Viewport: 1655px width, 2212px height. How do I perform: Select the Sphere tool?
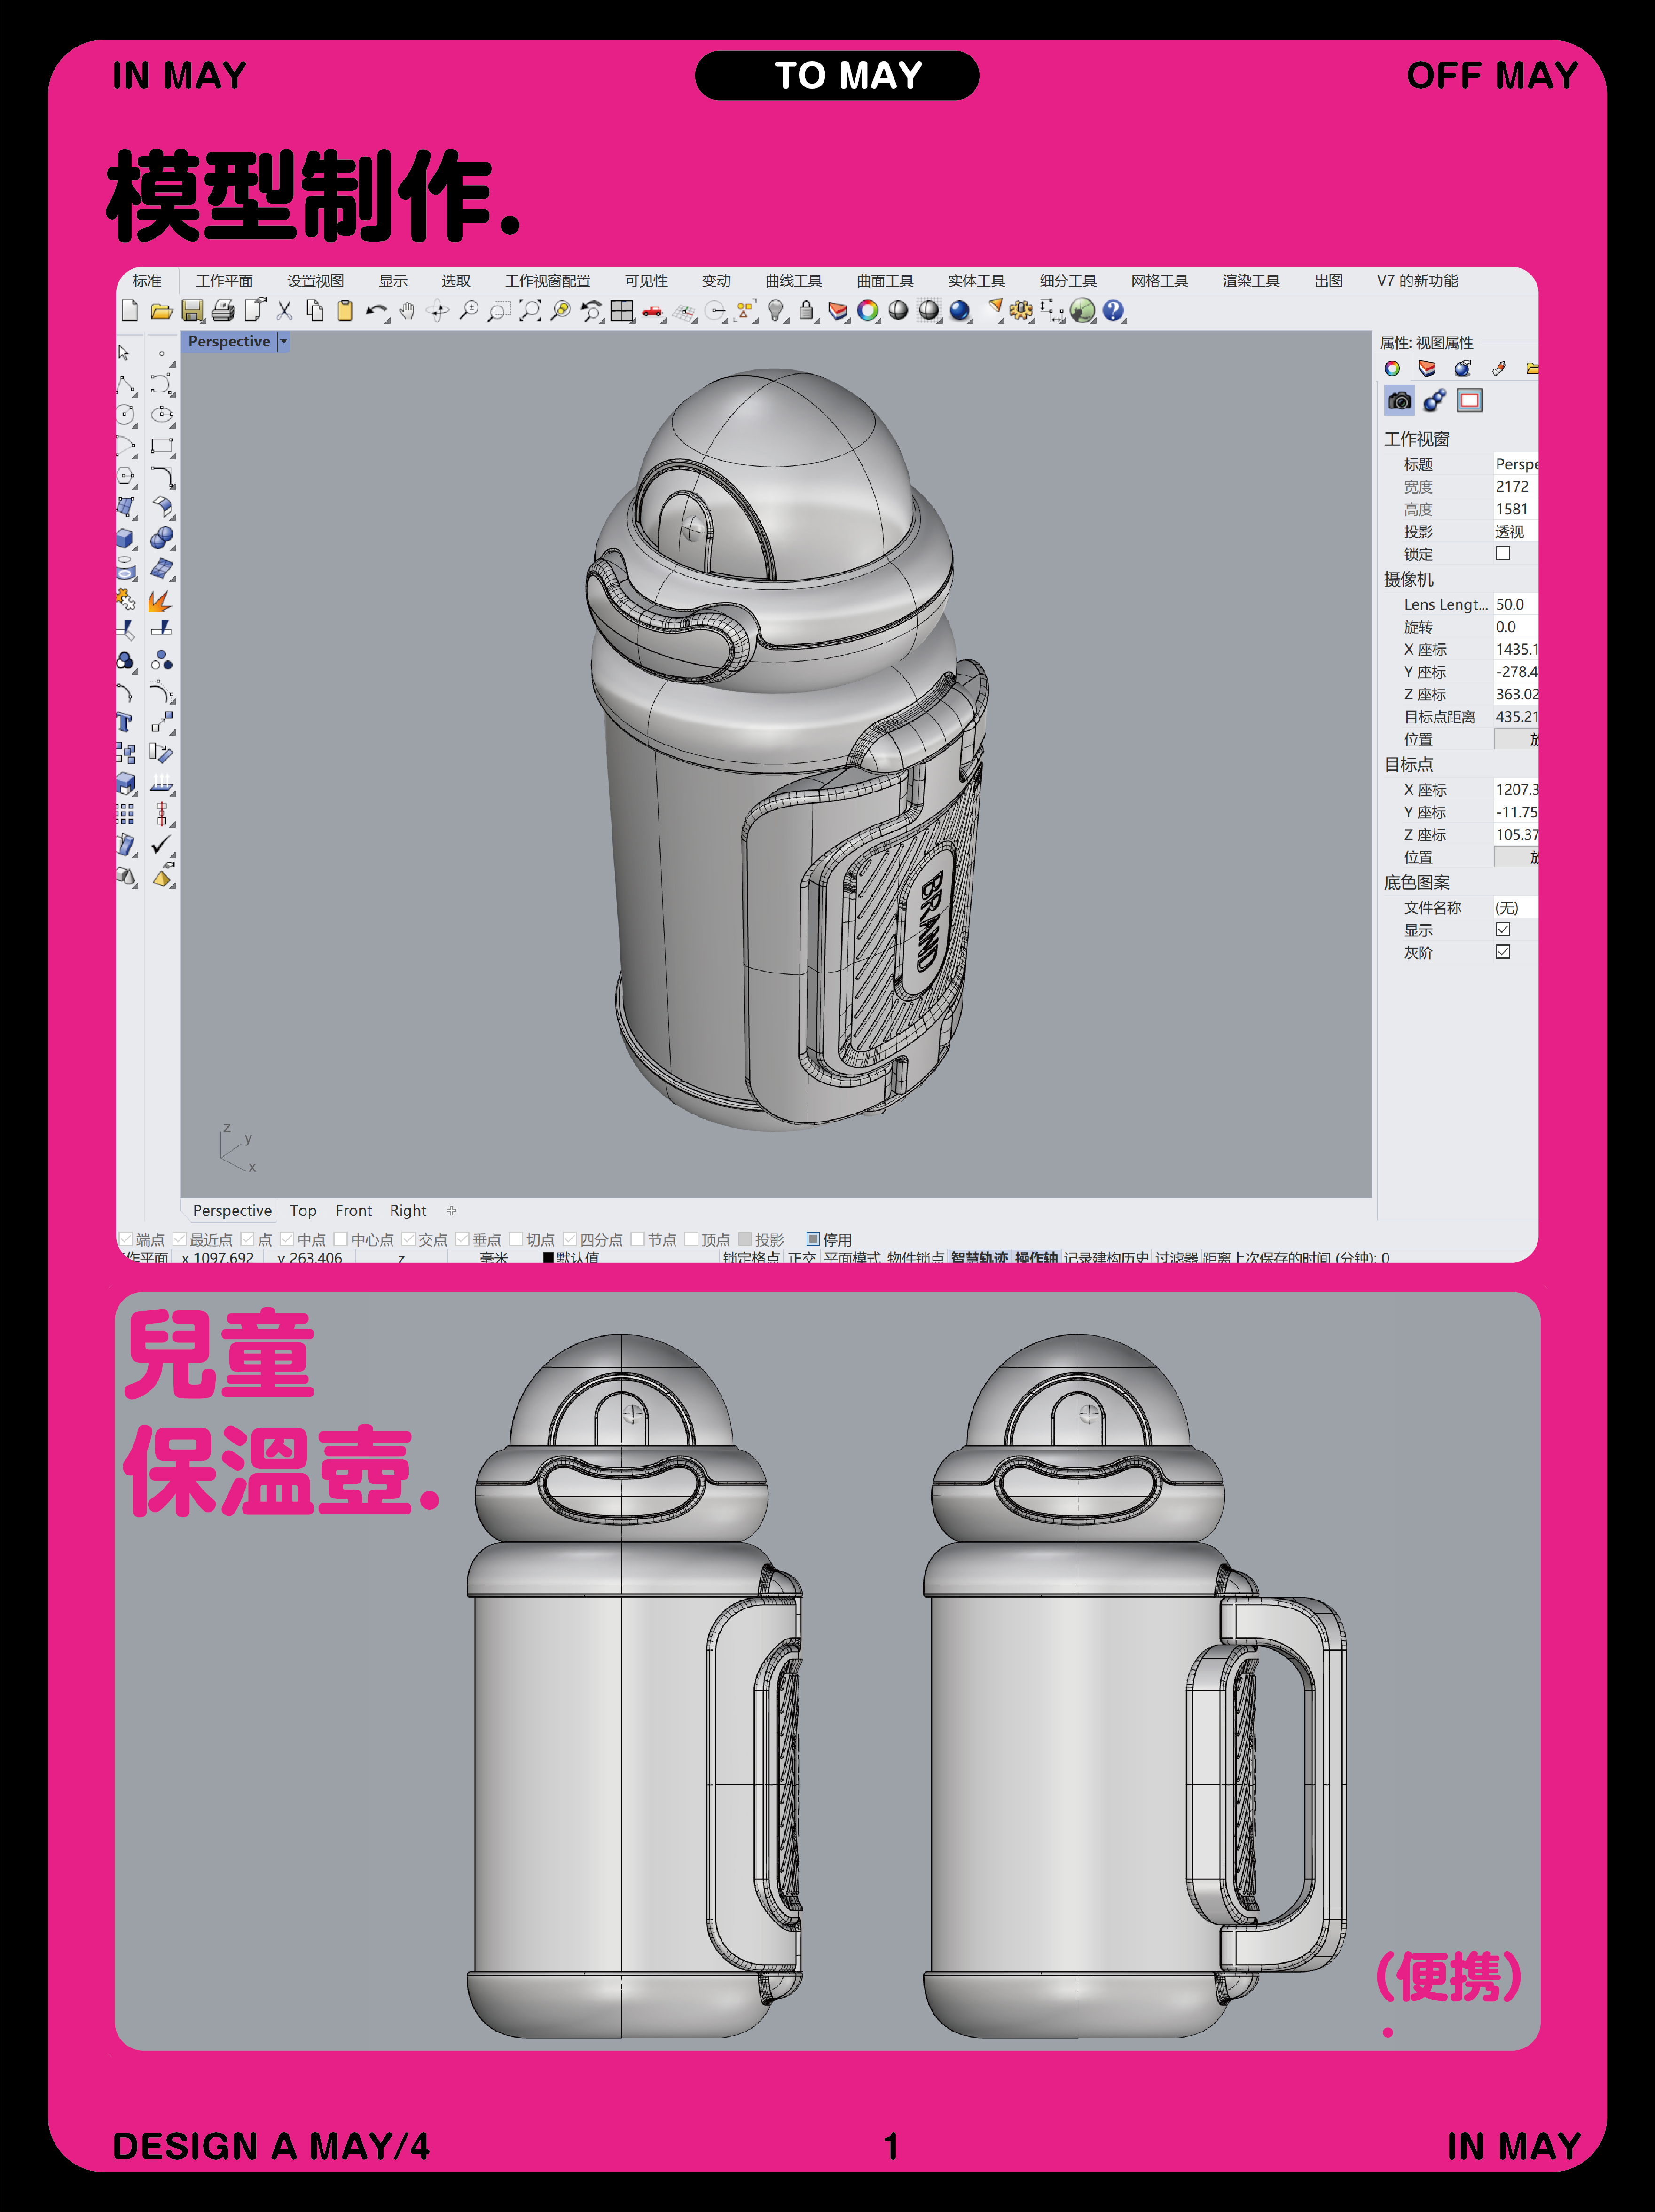162,536
